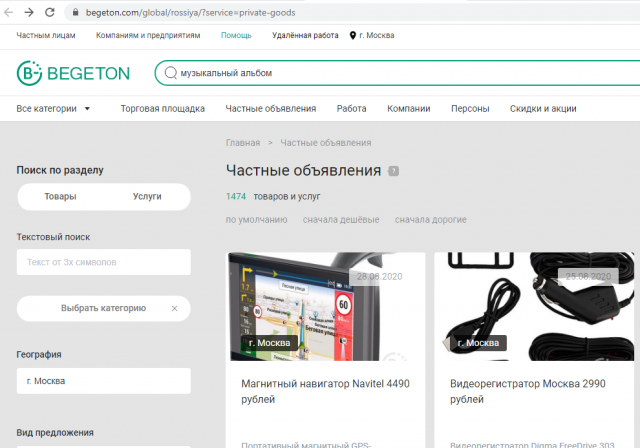Open the Помощь link in top bar

236,35
